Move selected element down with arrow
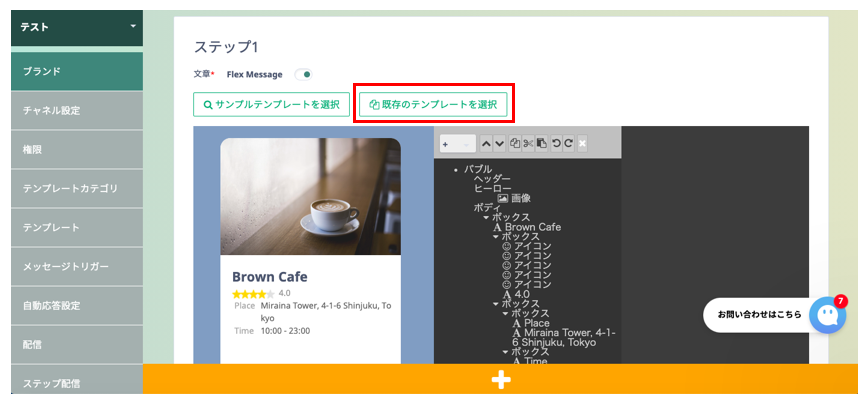Screen dimensions: 866x408 coord(499,144)
